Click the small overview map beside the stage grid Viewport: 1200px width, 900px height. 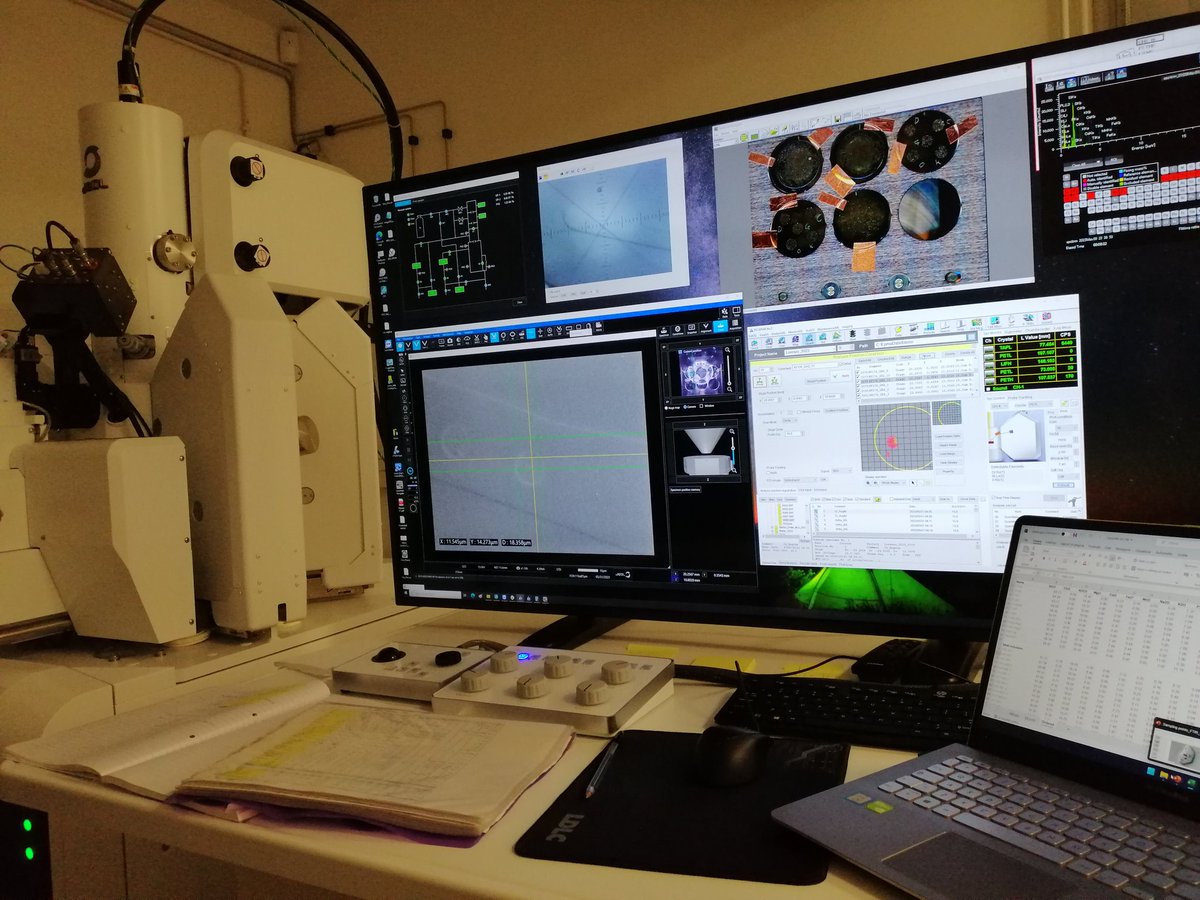point(946,413)
